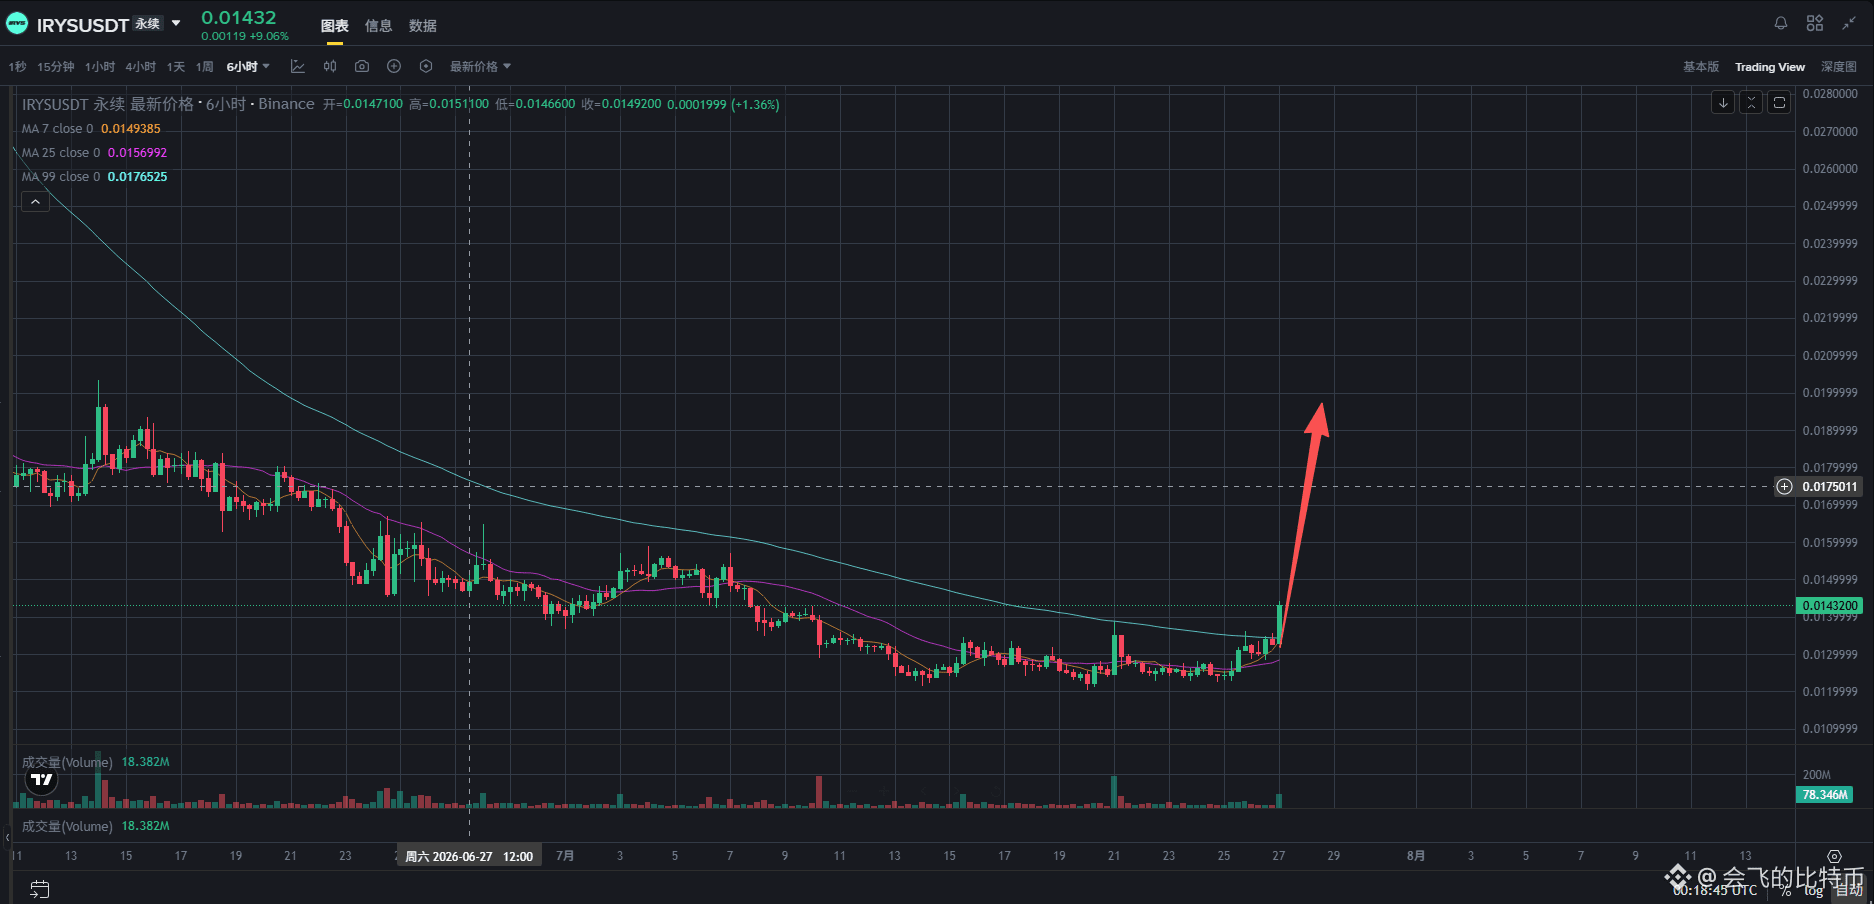Image resolution: width=1874 pixels, height=904 pixels.
Task: Select the Trading View chart mode
Action: (x=1770, y=67)
